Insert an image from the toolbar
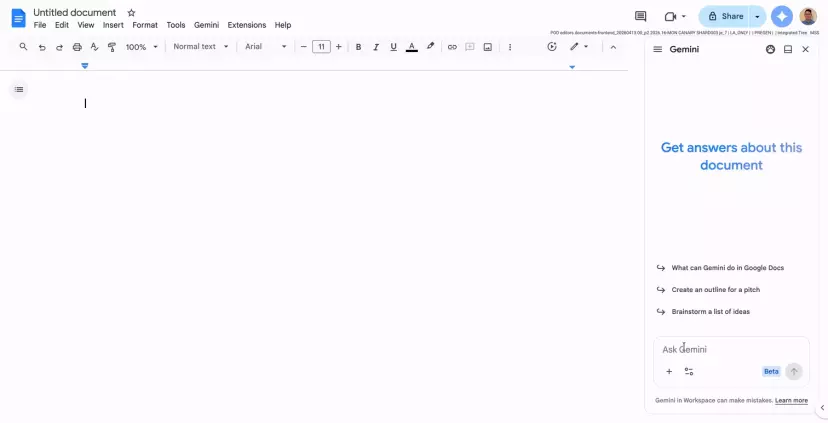Viewport: 828px width, 423px height. 488,47
